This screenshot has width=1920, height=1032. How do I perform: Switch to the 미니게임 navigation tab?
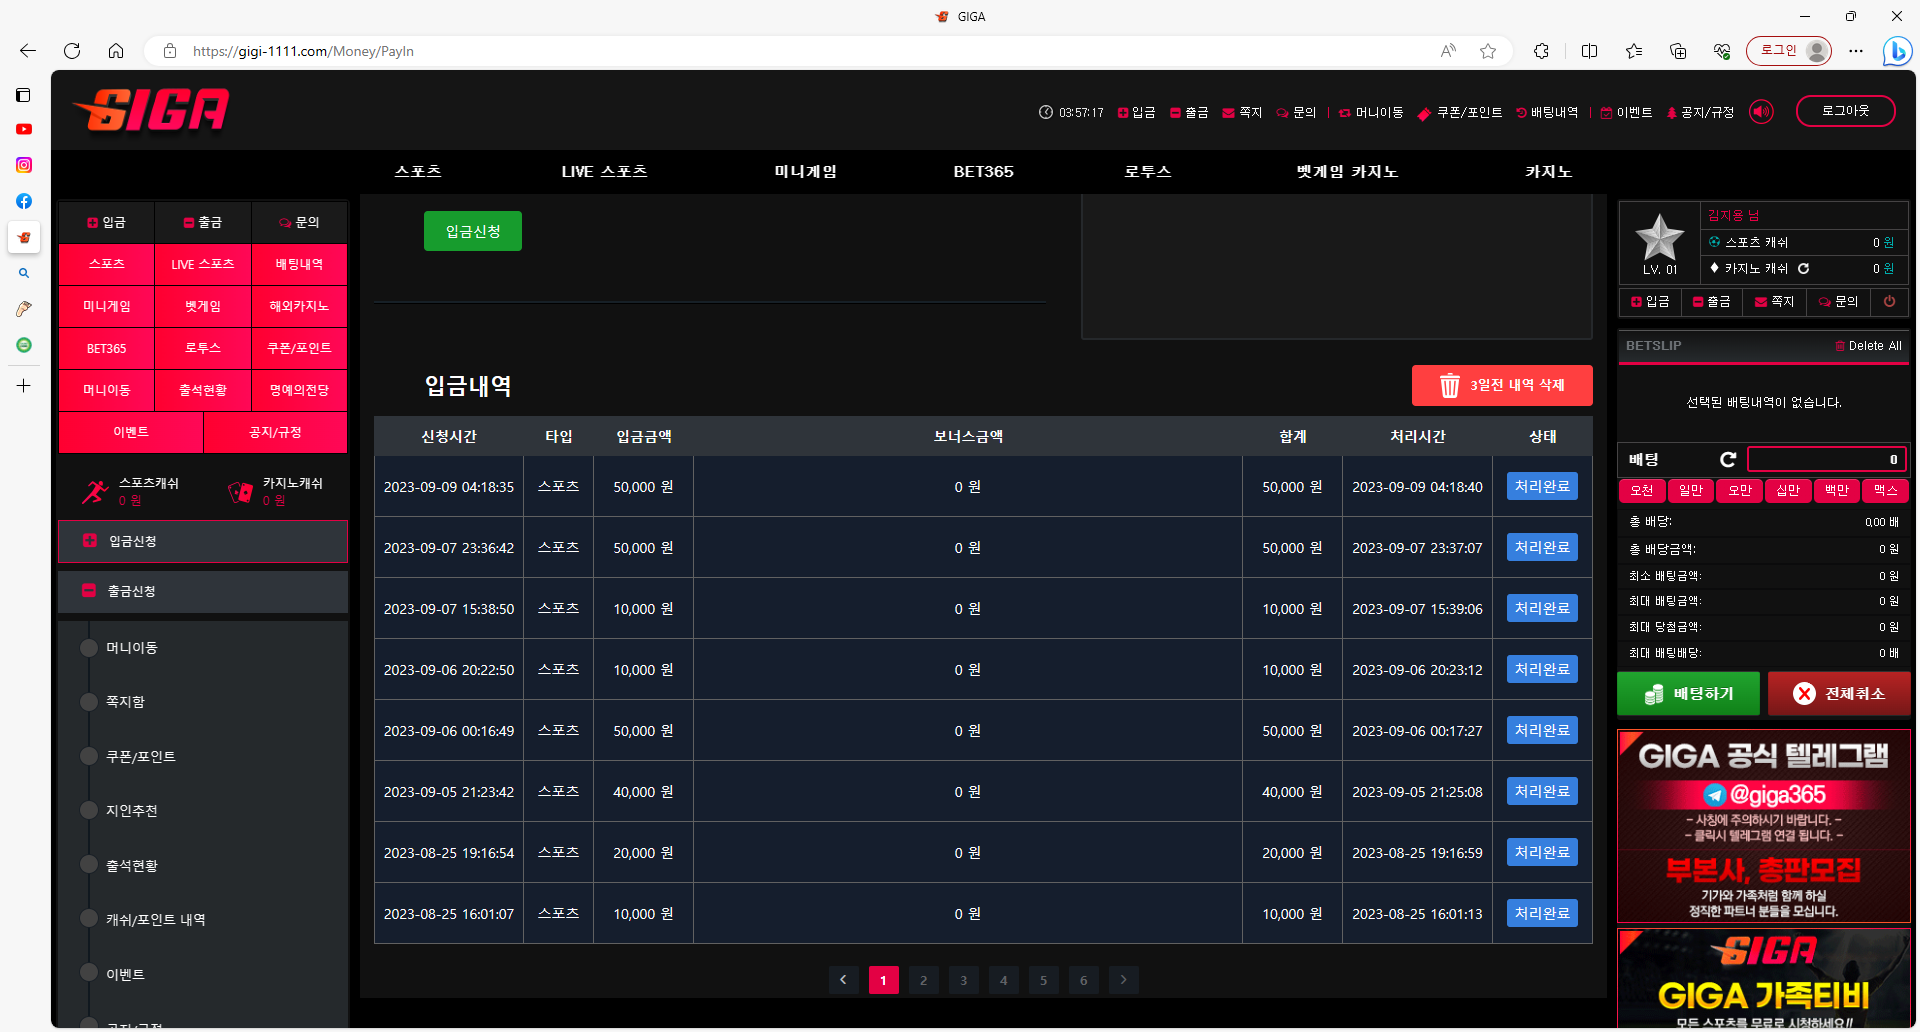click(805, 172)
